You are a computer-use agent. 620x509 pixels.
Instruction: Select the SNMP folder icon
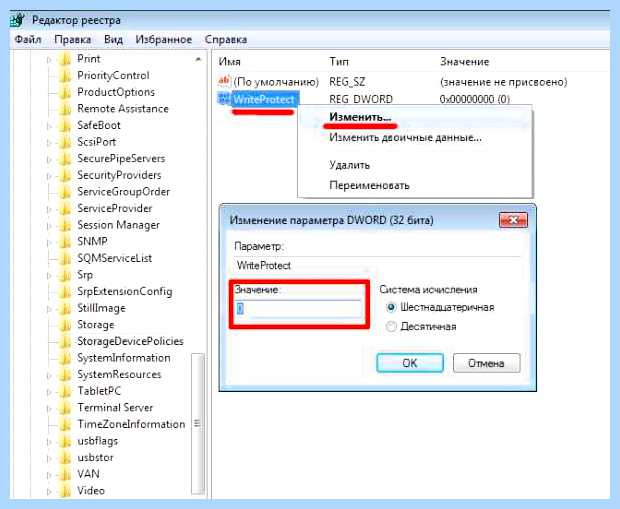click(65, 242)
